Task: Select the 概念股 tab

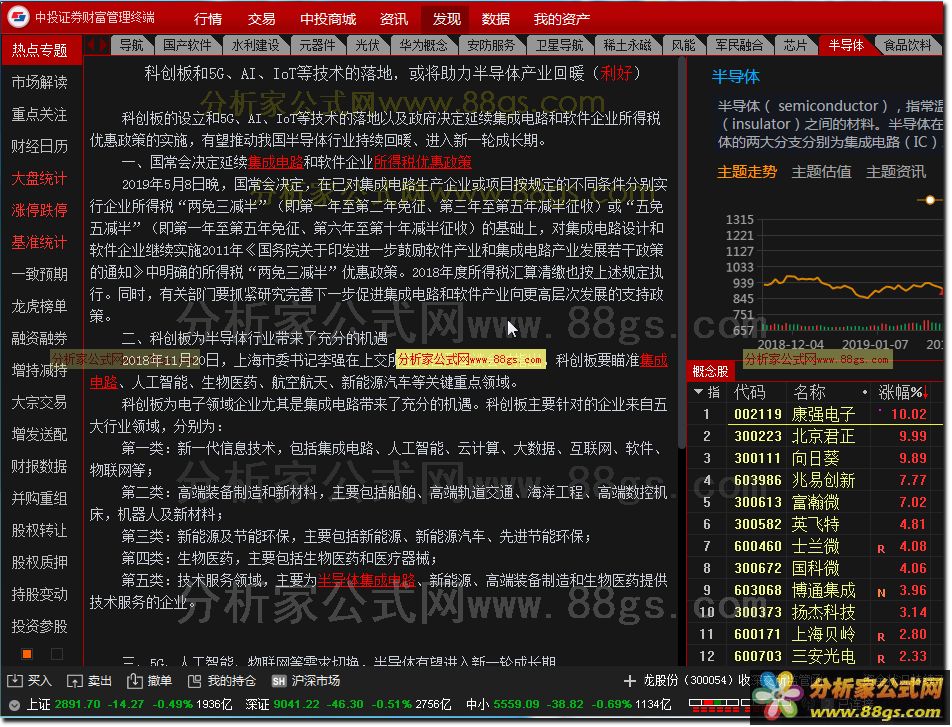Action: (x=710, y=371)
